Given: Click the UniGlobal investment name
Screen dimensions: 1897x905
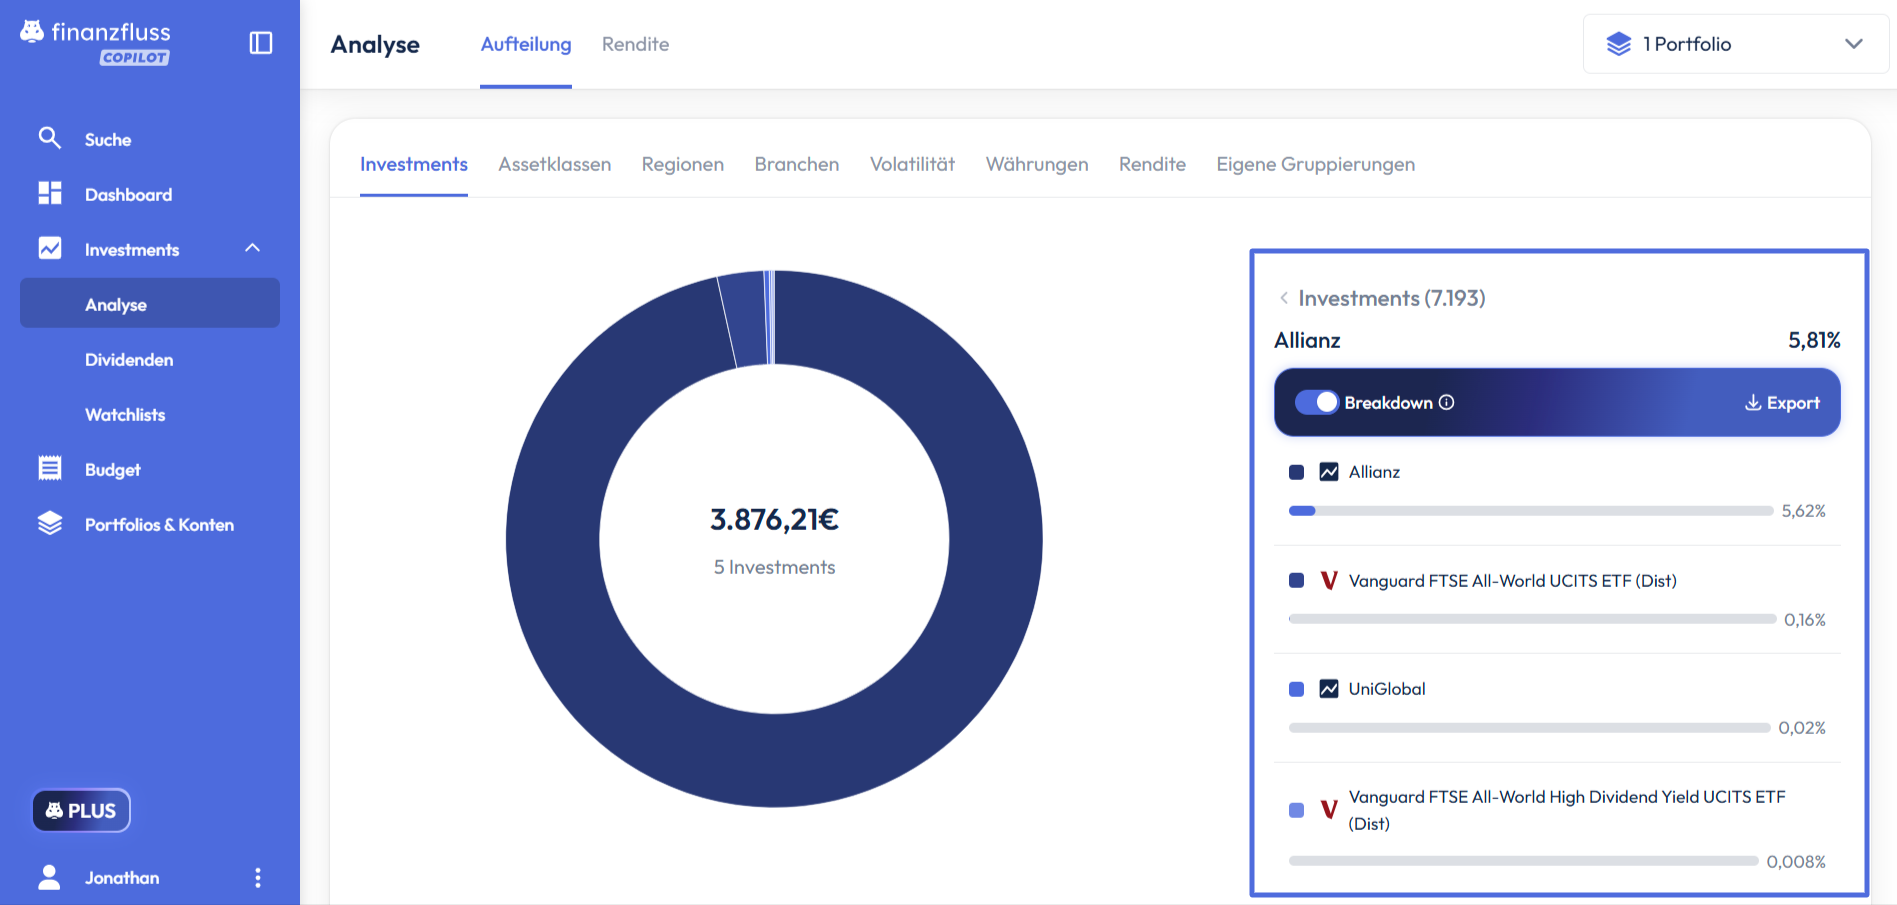Looking at the screenshot, I should point(1387,689).
